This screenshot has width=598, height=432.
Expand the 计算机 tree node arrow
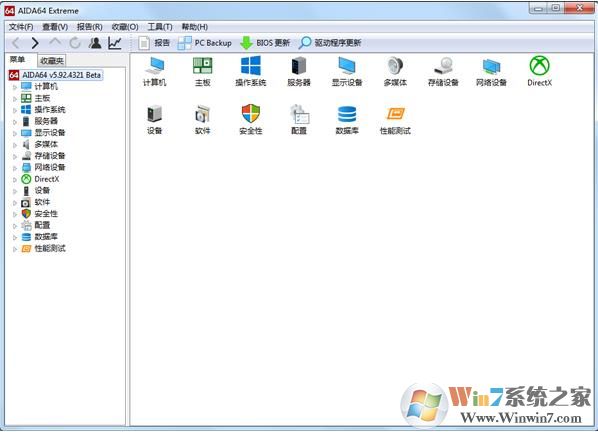coord(15,87)
